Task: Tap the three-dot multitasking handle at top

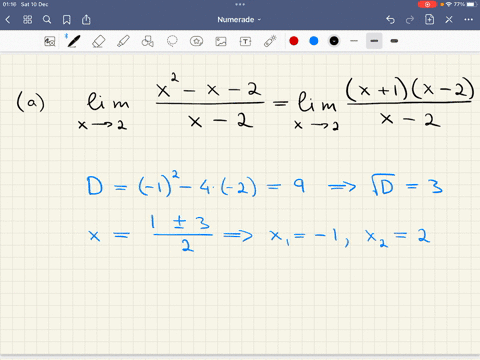Action: click(x=240, y=4)
